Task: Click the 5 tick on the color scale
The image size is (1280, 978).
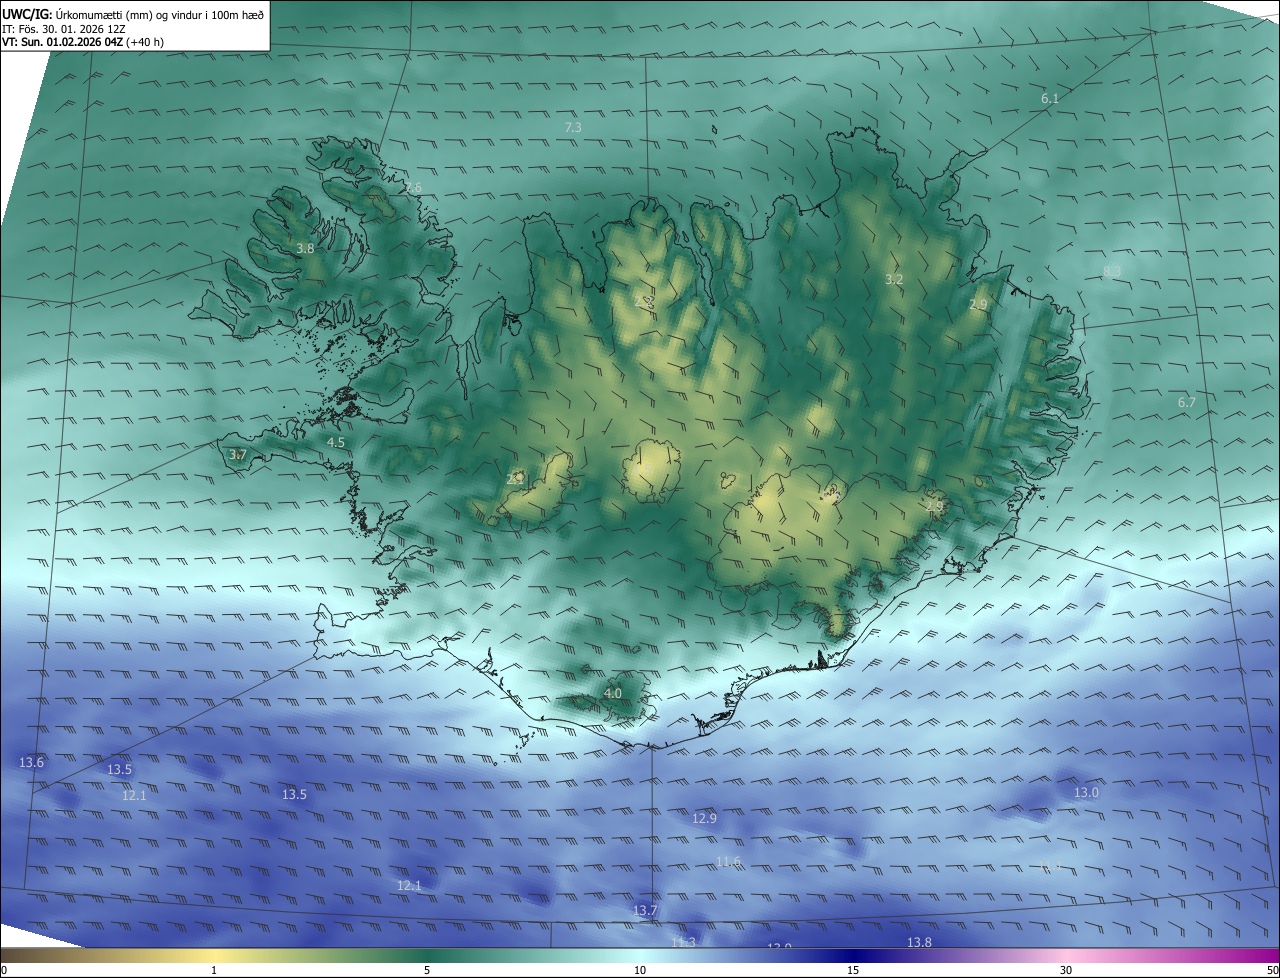Action: click(x=427, y=970)
